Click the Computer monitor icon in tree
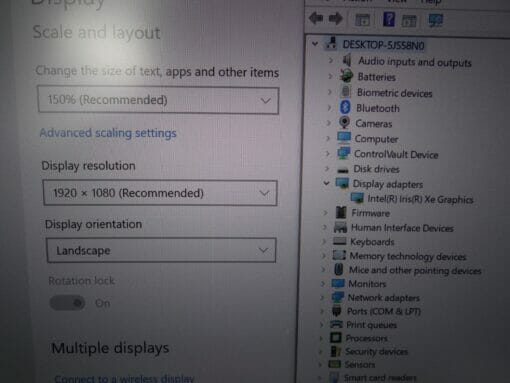 click(x=344, y=137)
